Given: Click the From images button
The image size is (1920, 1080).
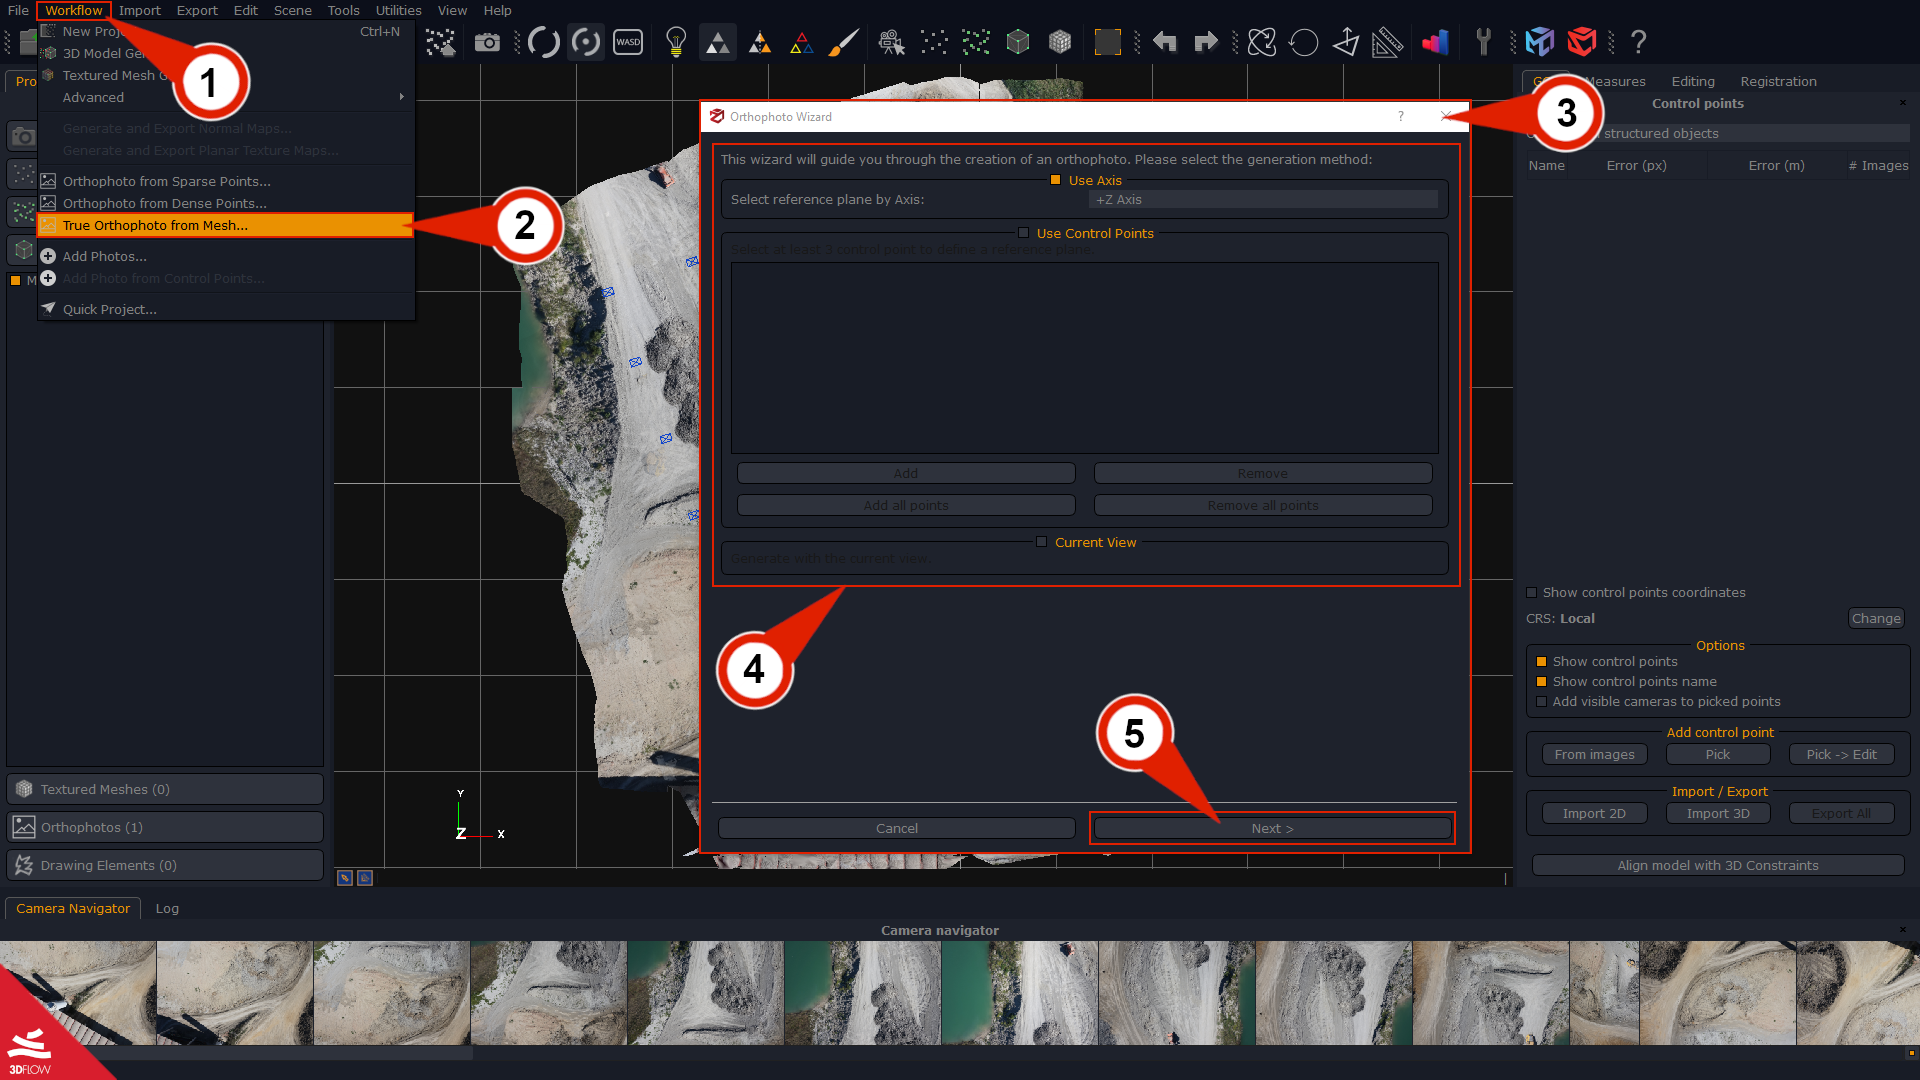Looking at the screenshot, I should 1594,755.
